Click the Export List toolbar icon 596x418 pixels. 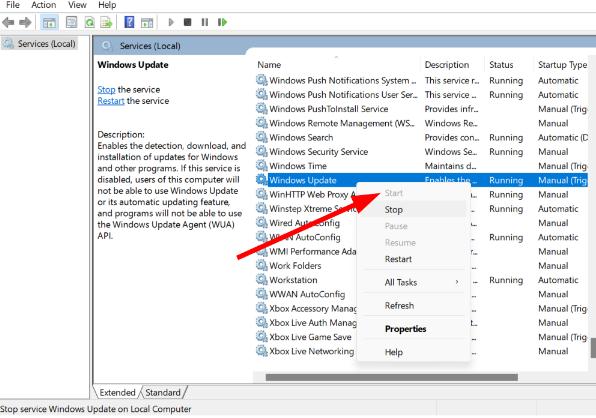[106, 22]
